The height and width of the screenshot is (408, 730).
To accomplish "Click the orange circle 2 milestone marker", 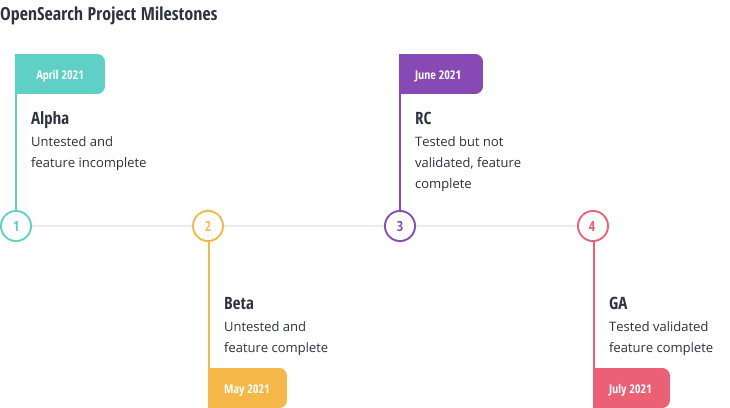I will click(x=208, y=226).
